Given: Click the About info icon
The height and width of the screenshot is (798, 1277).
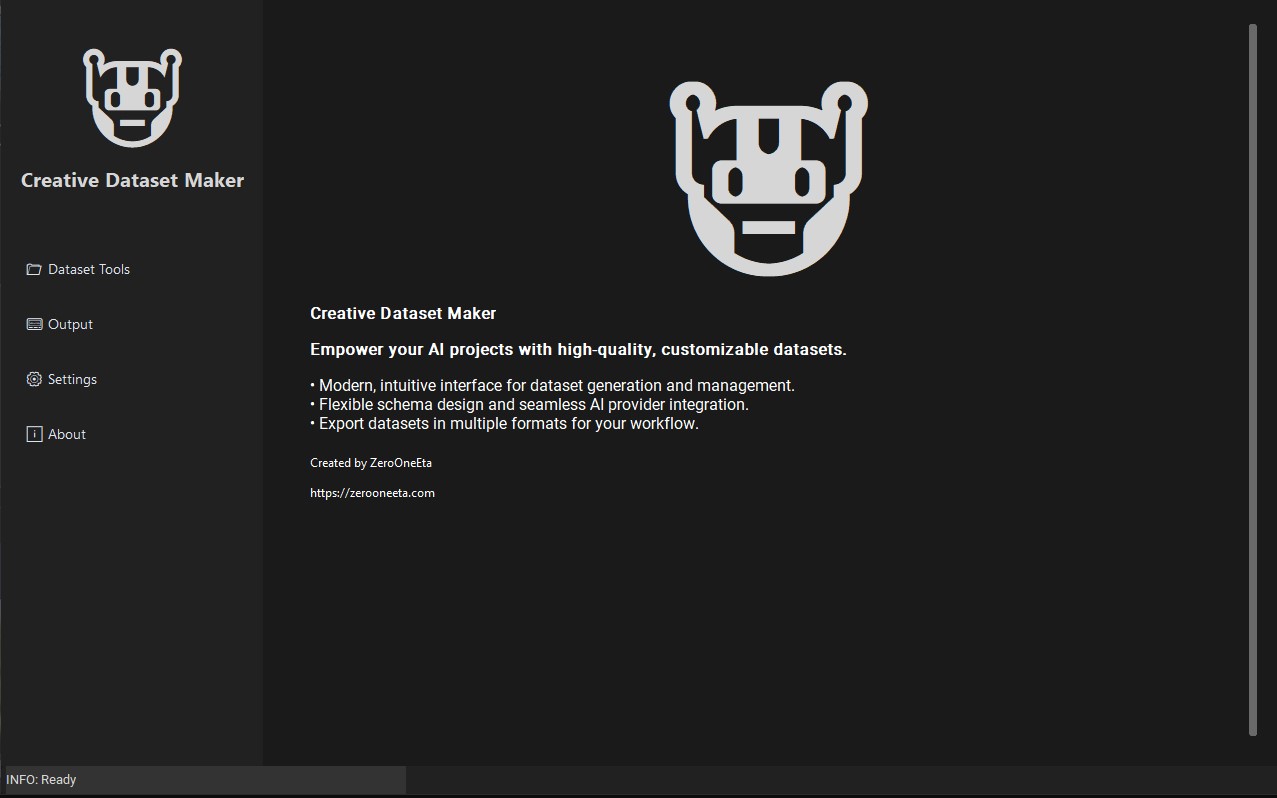Looking at the screenshot, I should point(34,434).
